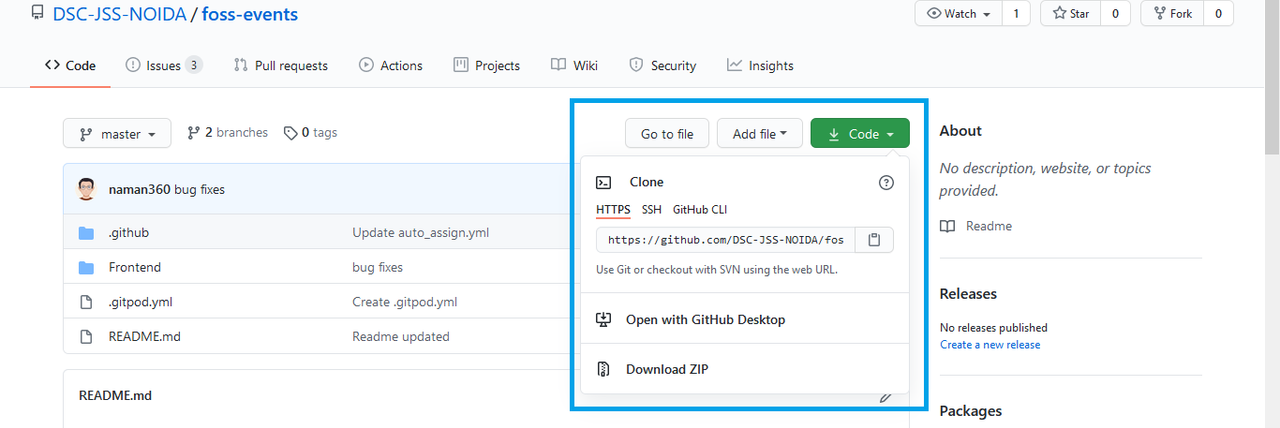This screenshot has height=428, width=1280.
Task: Click Create a new release link
Action: click(990, 345)
